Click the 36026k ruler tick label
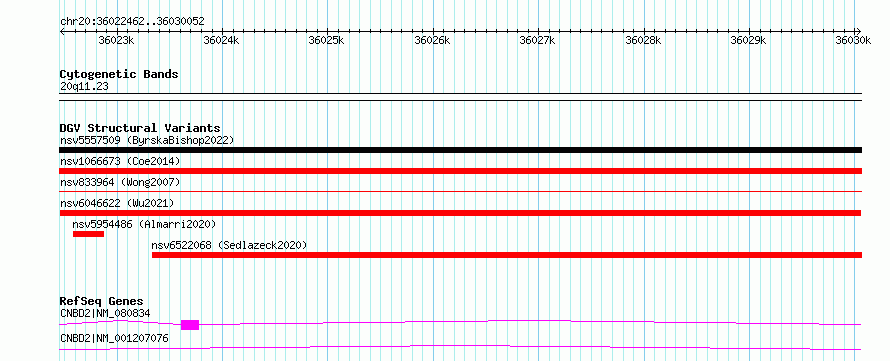 (x=432, y=40)
